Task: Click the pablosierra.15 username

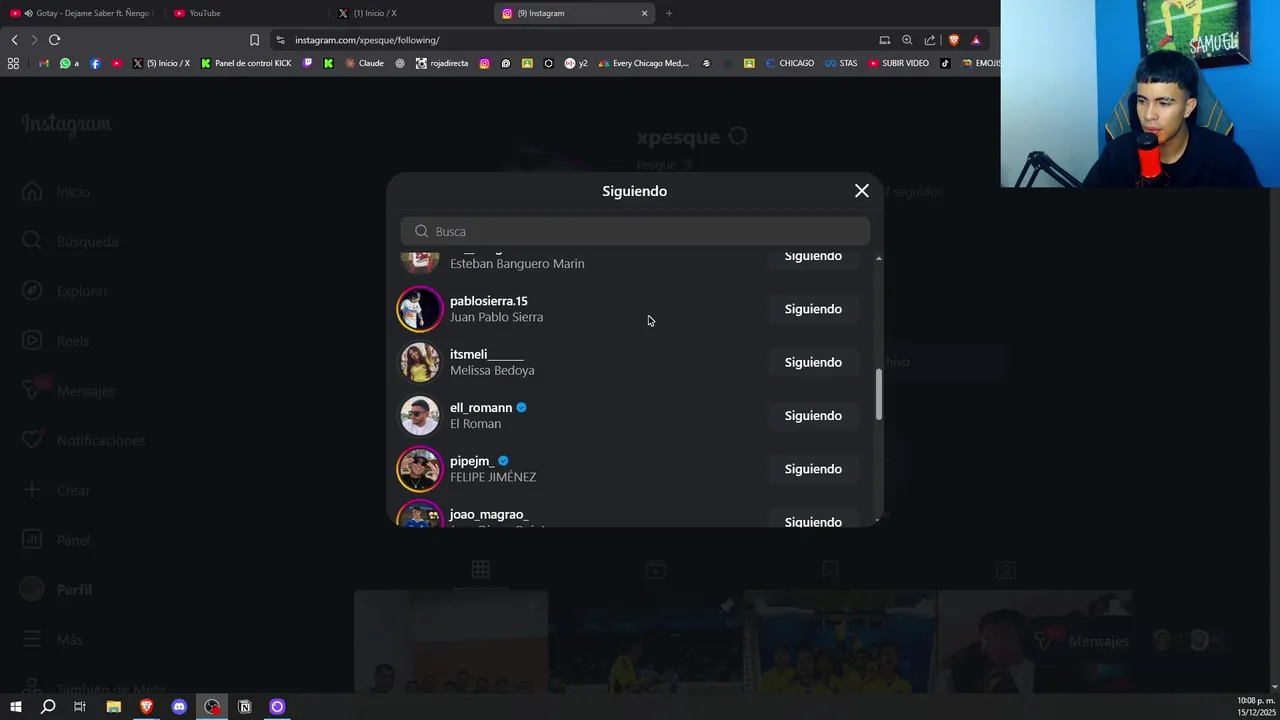Action: [x=489, y=301]
